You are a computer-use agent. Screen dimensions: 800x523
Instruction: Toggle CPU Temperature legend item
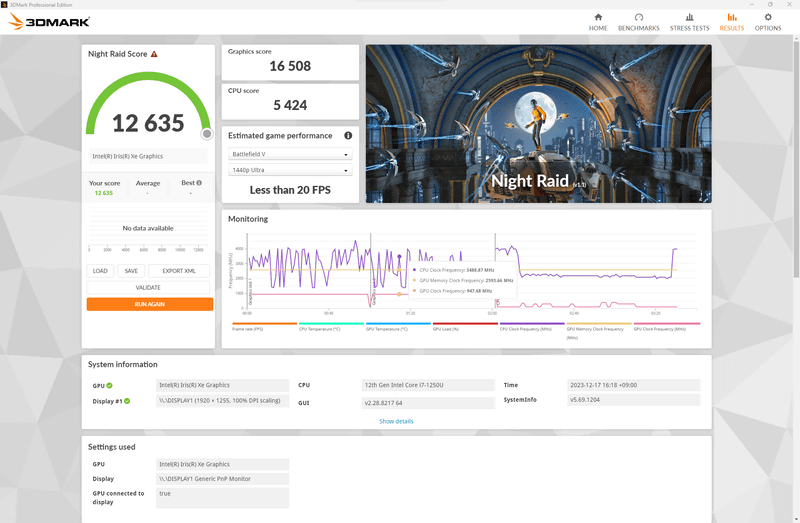pos(331,327)
